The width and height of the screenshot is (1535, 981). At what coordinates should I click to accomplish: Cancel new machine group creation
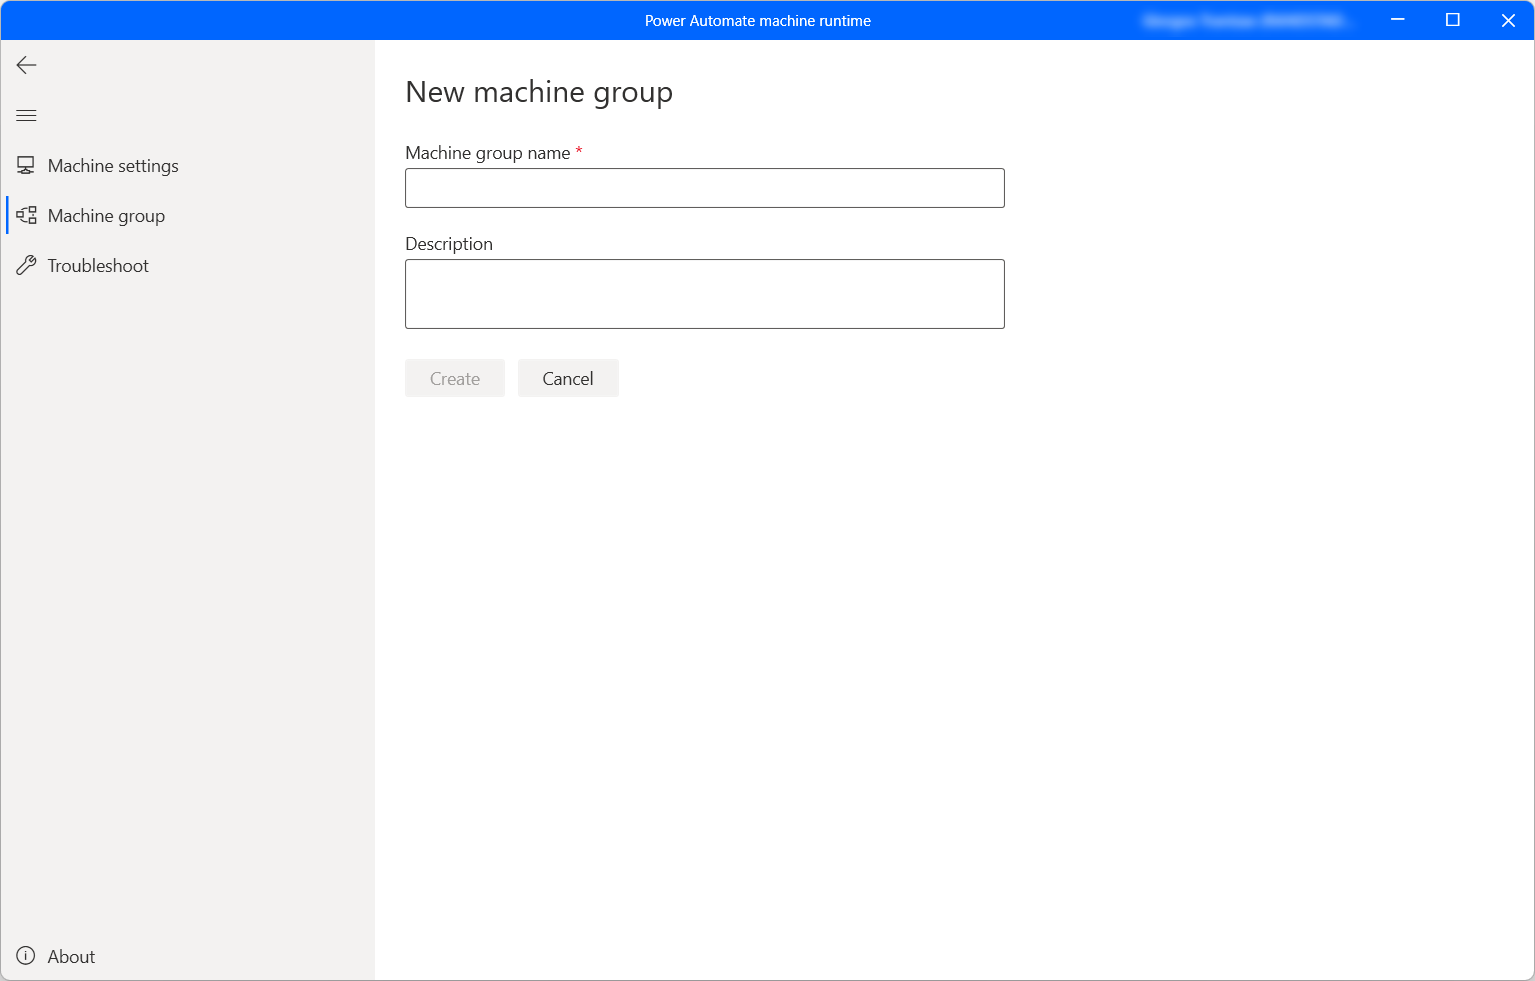(568, 378)
